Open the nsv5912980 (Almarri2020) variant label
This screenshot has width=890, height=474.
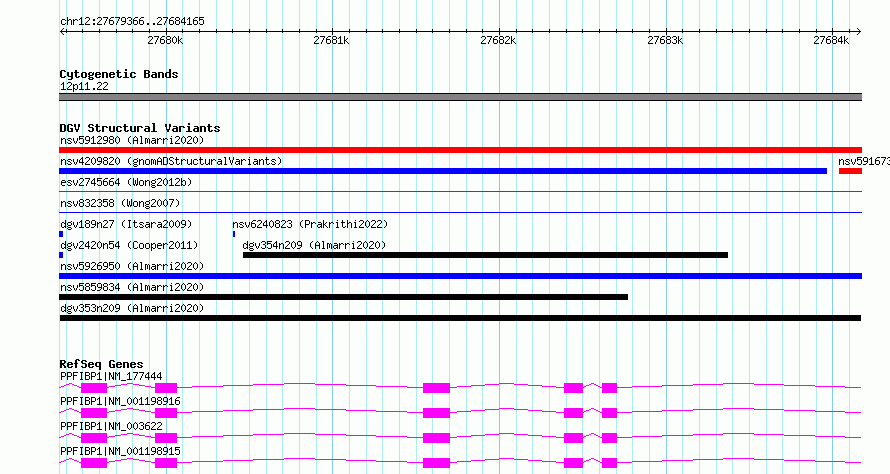[132, 140]
